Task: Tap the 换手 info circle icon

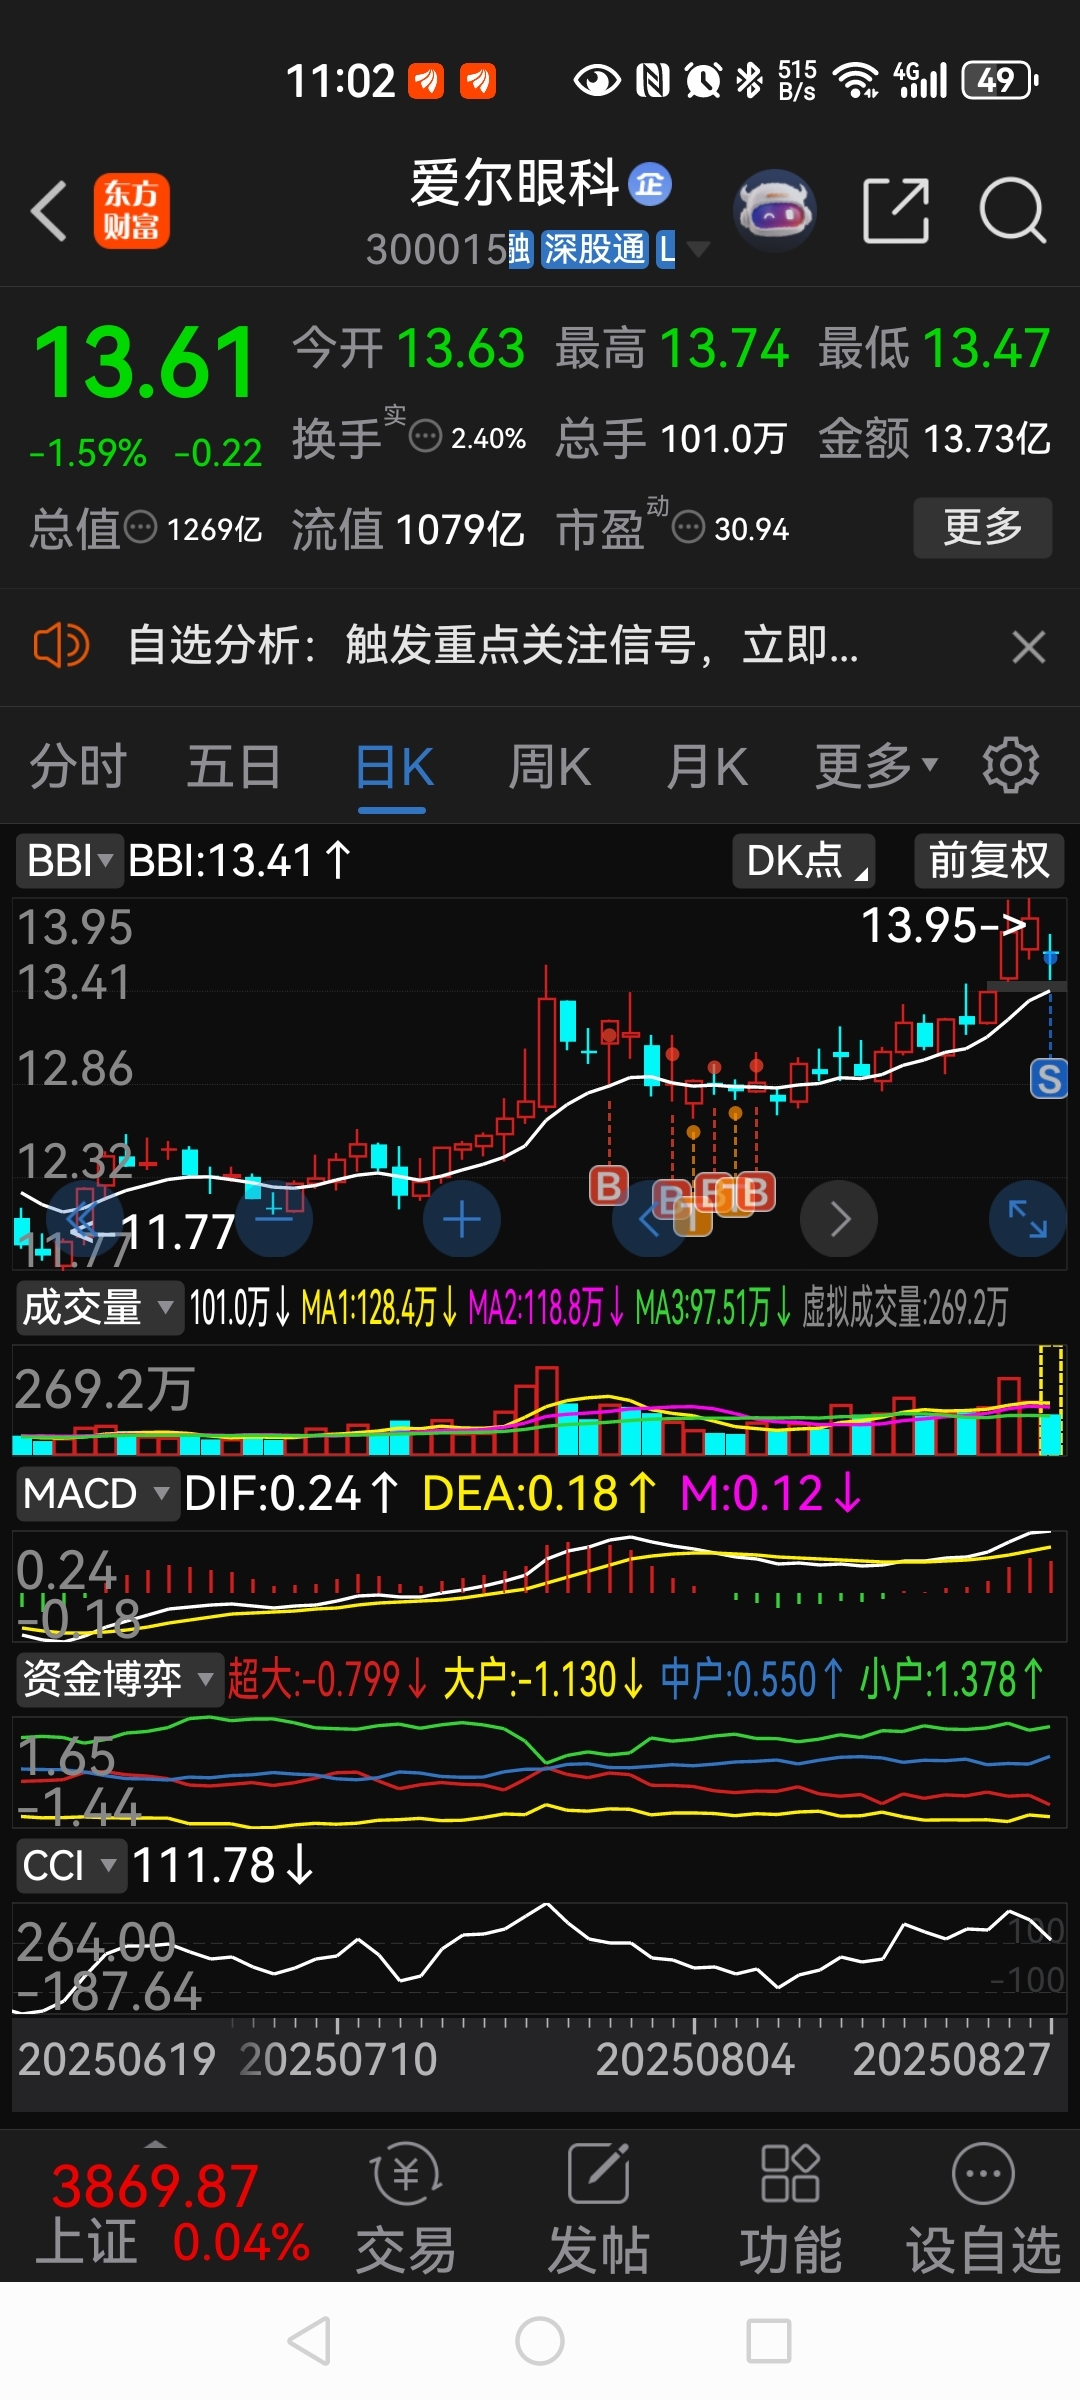Action: (x=426, y=437)
